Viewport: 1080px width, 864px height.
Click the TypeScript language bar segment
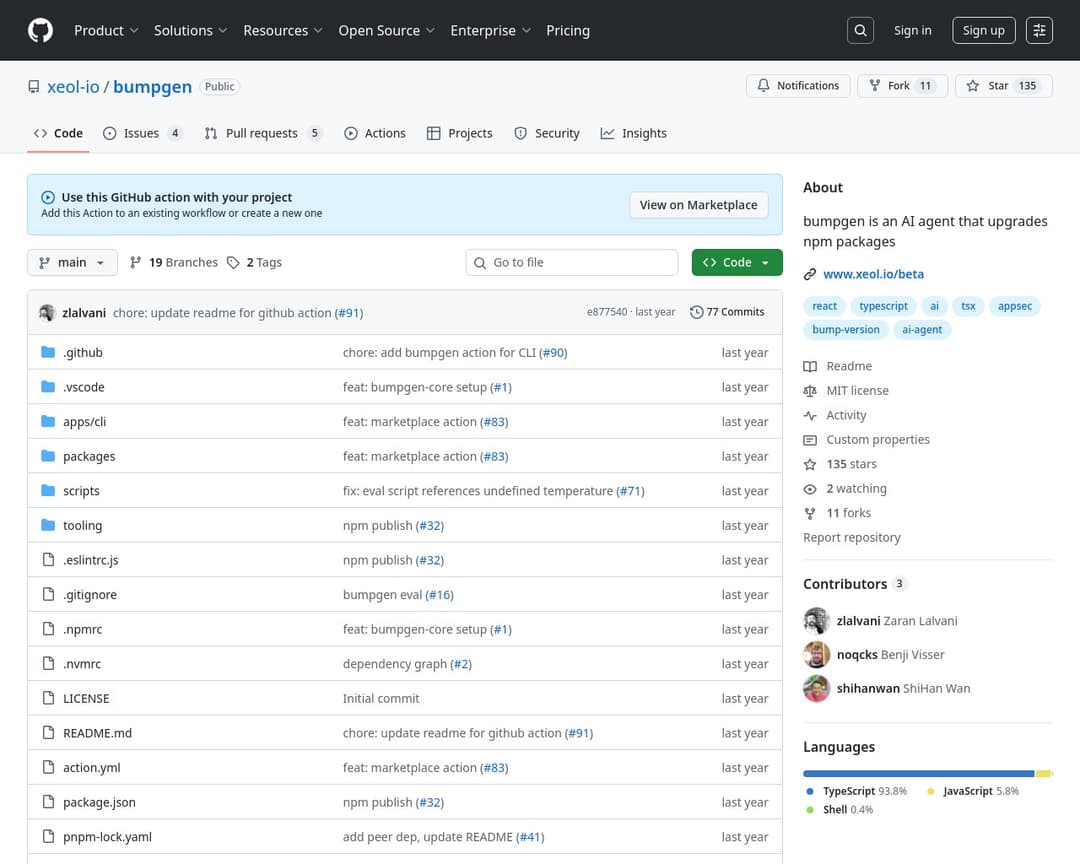(918, 773)
